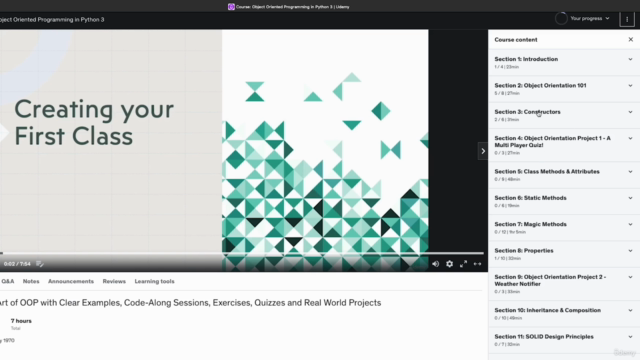Image resolution: width=640 pixels, height=360 pixels.
Task: Expand Section 1: Introduction
Action: tap(564, 62)
